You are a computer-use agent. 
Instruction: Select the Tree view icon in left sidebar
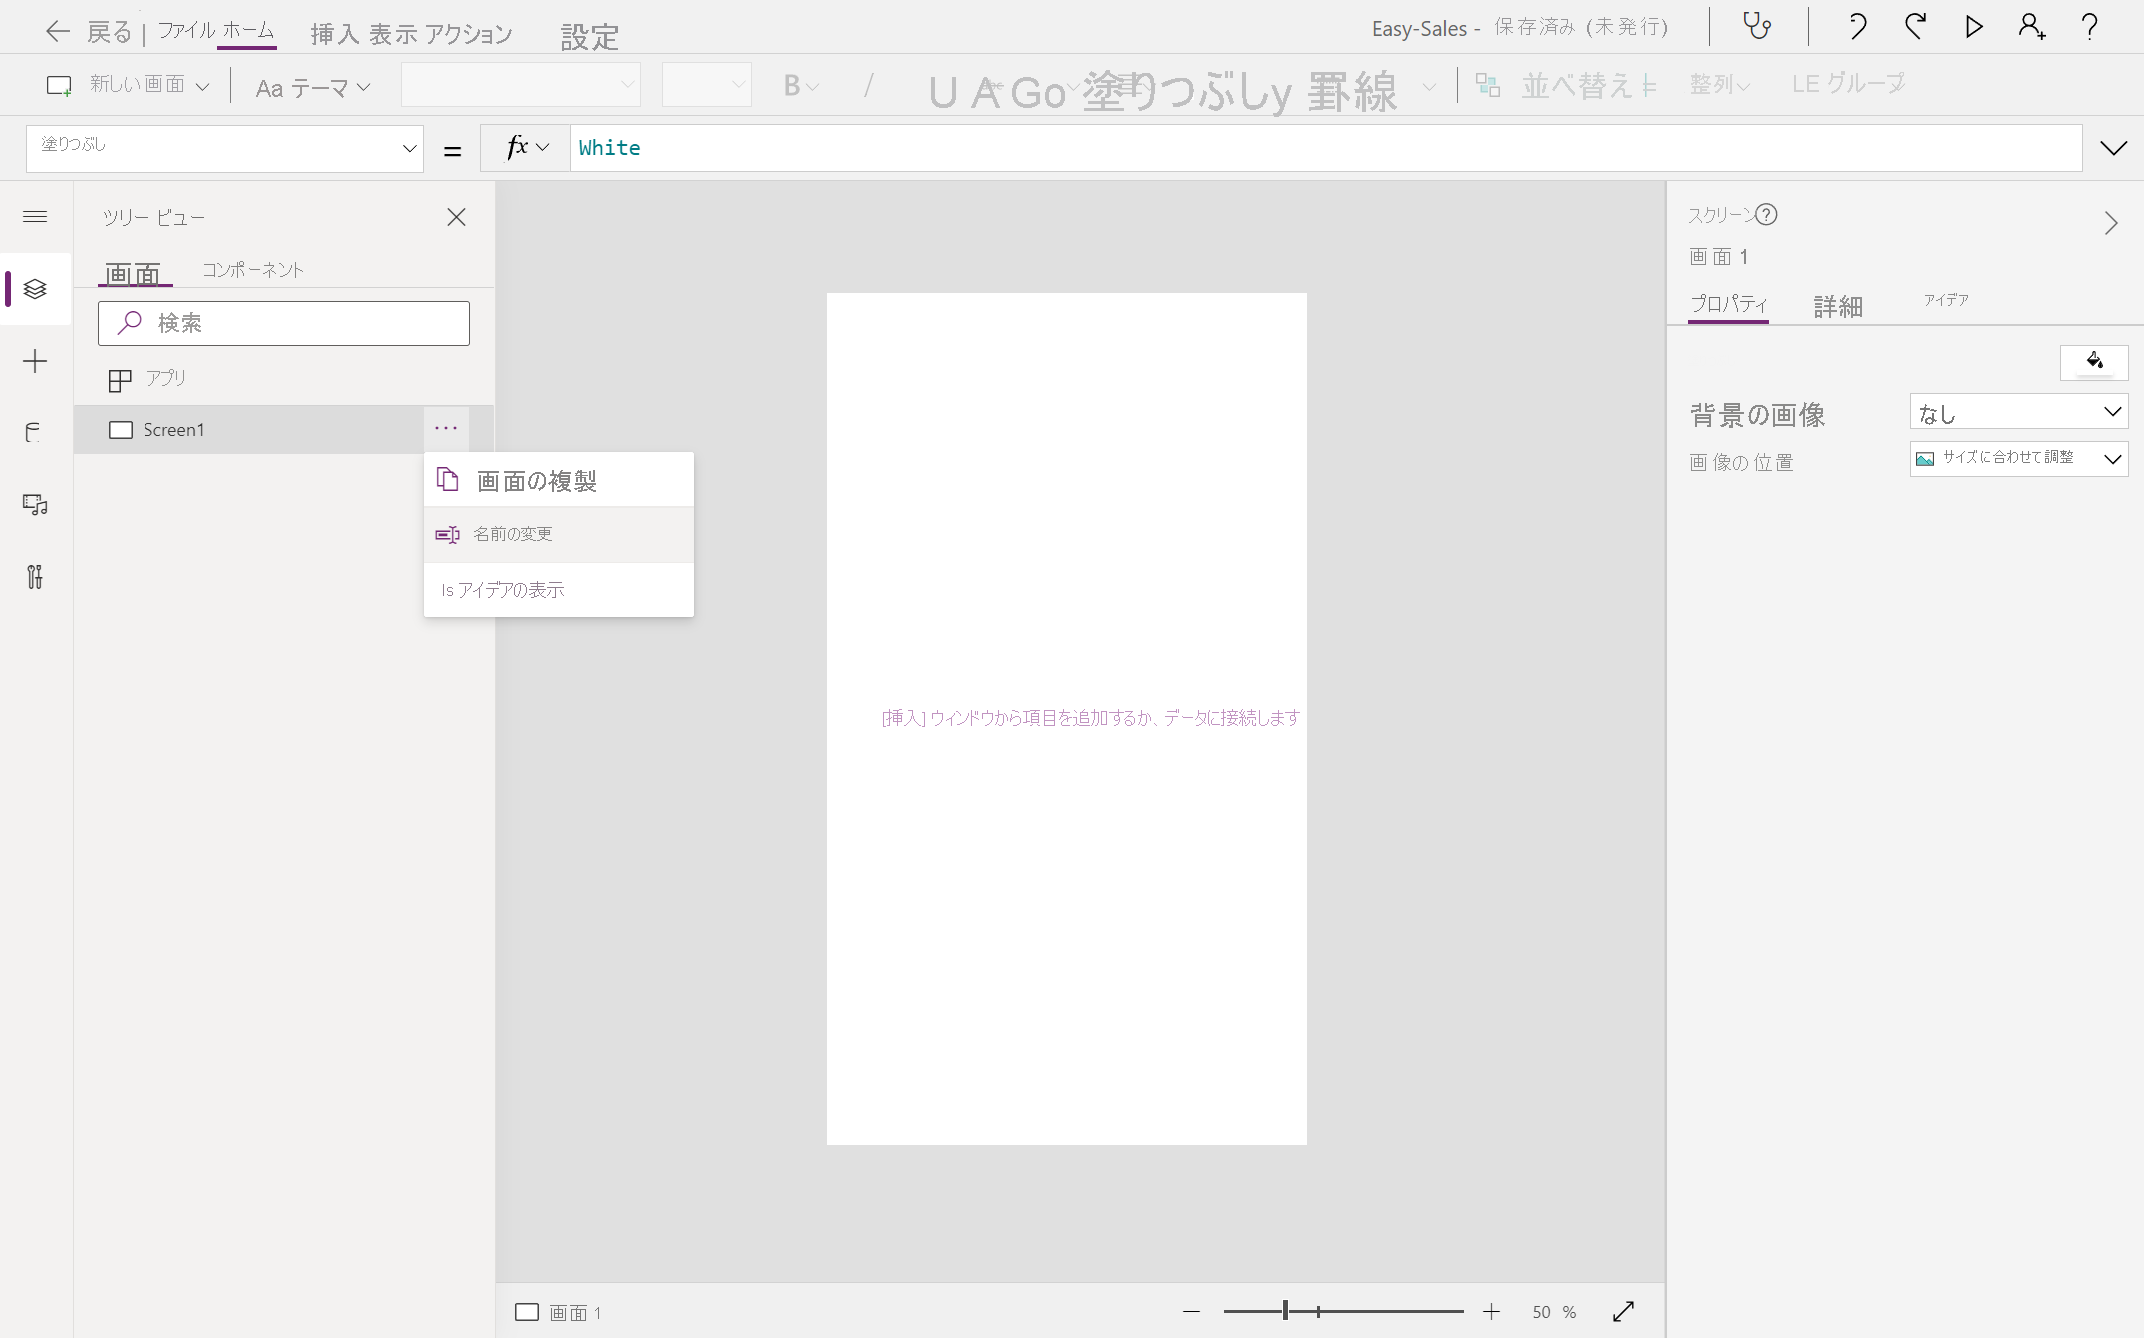(35, 289)
